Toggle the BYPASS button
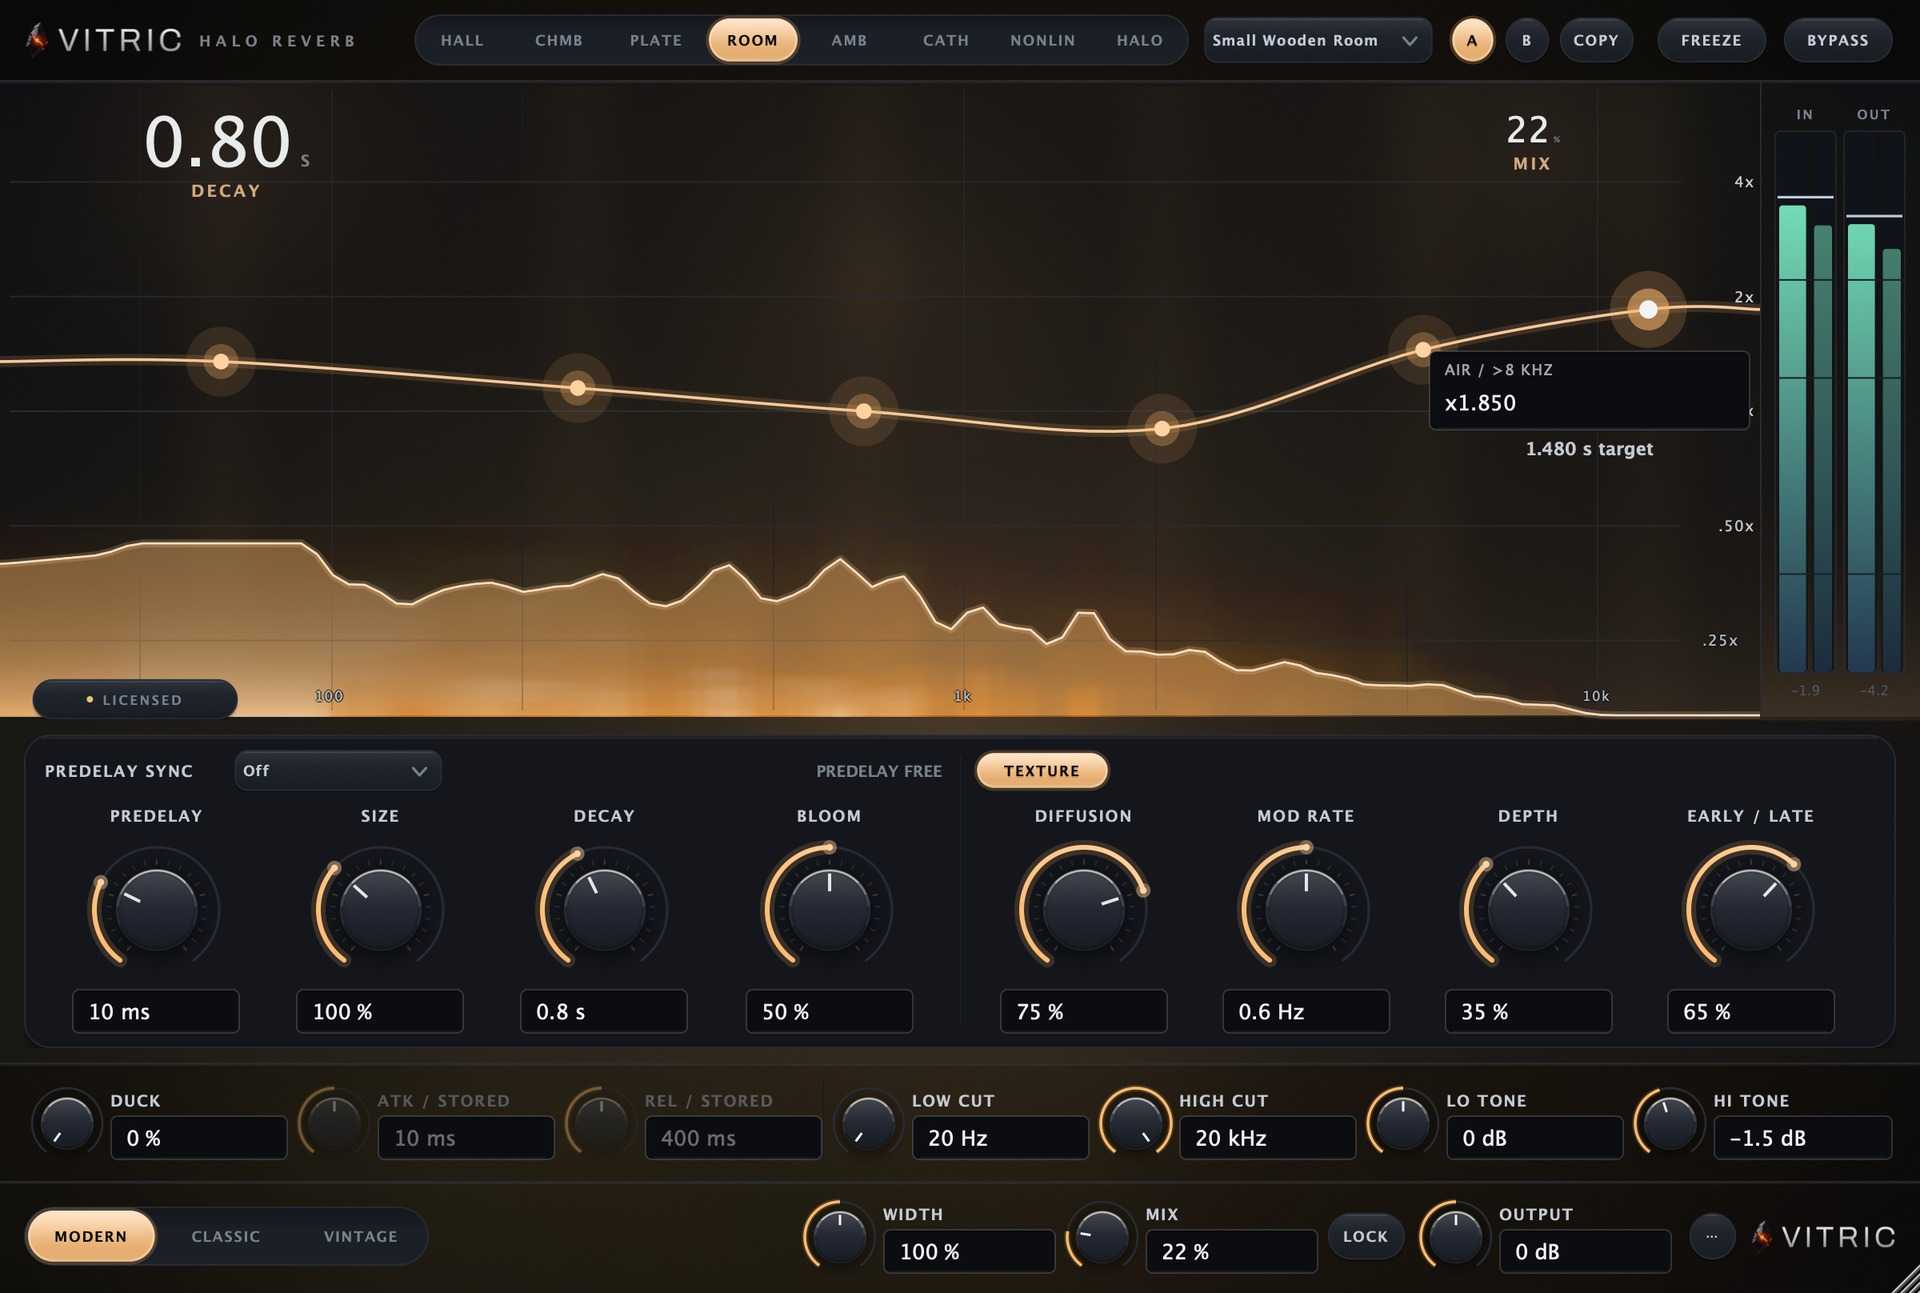This screenshot has width=1920, height=1293. [x=1838, y=40]
